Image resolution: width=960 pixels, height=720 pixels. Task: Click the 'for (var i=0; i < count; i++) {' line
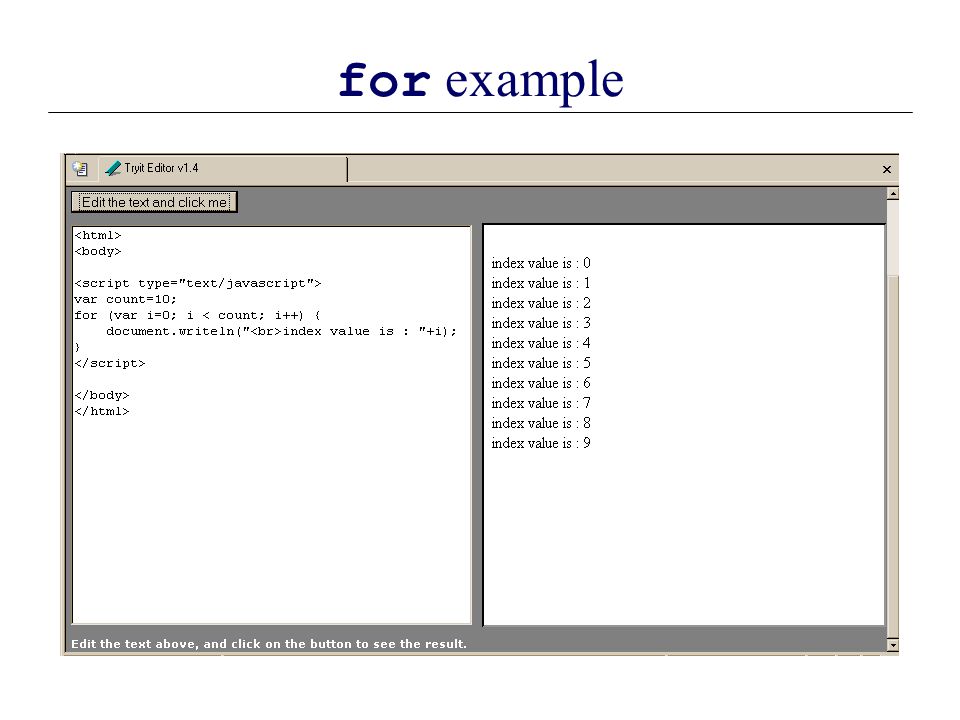point(197,315)
